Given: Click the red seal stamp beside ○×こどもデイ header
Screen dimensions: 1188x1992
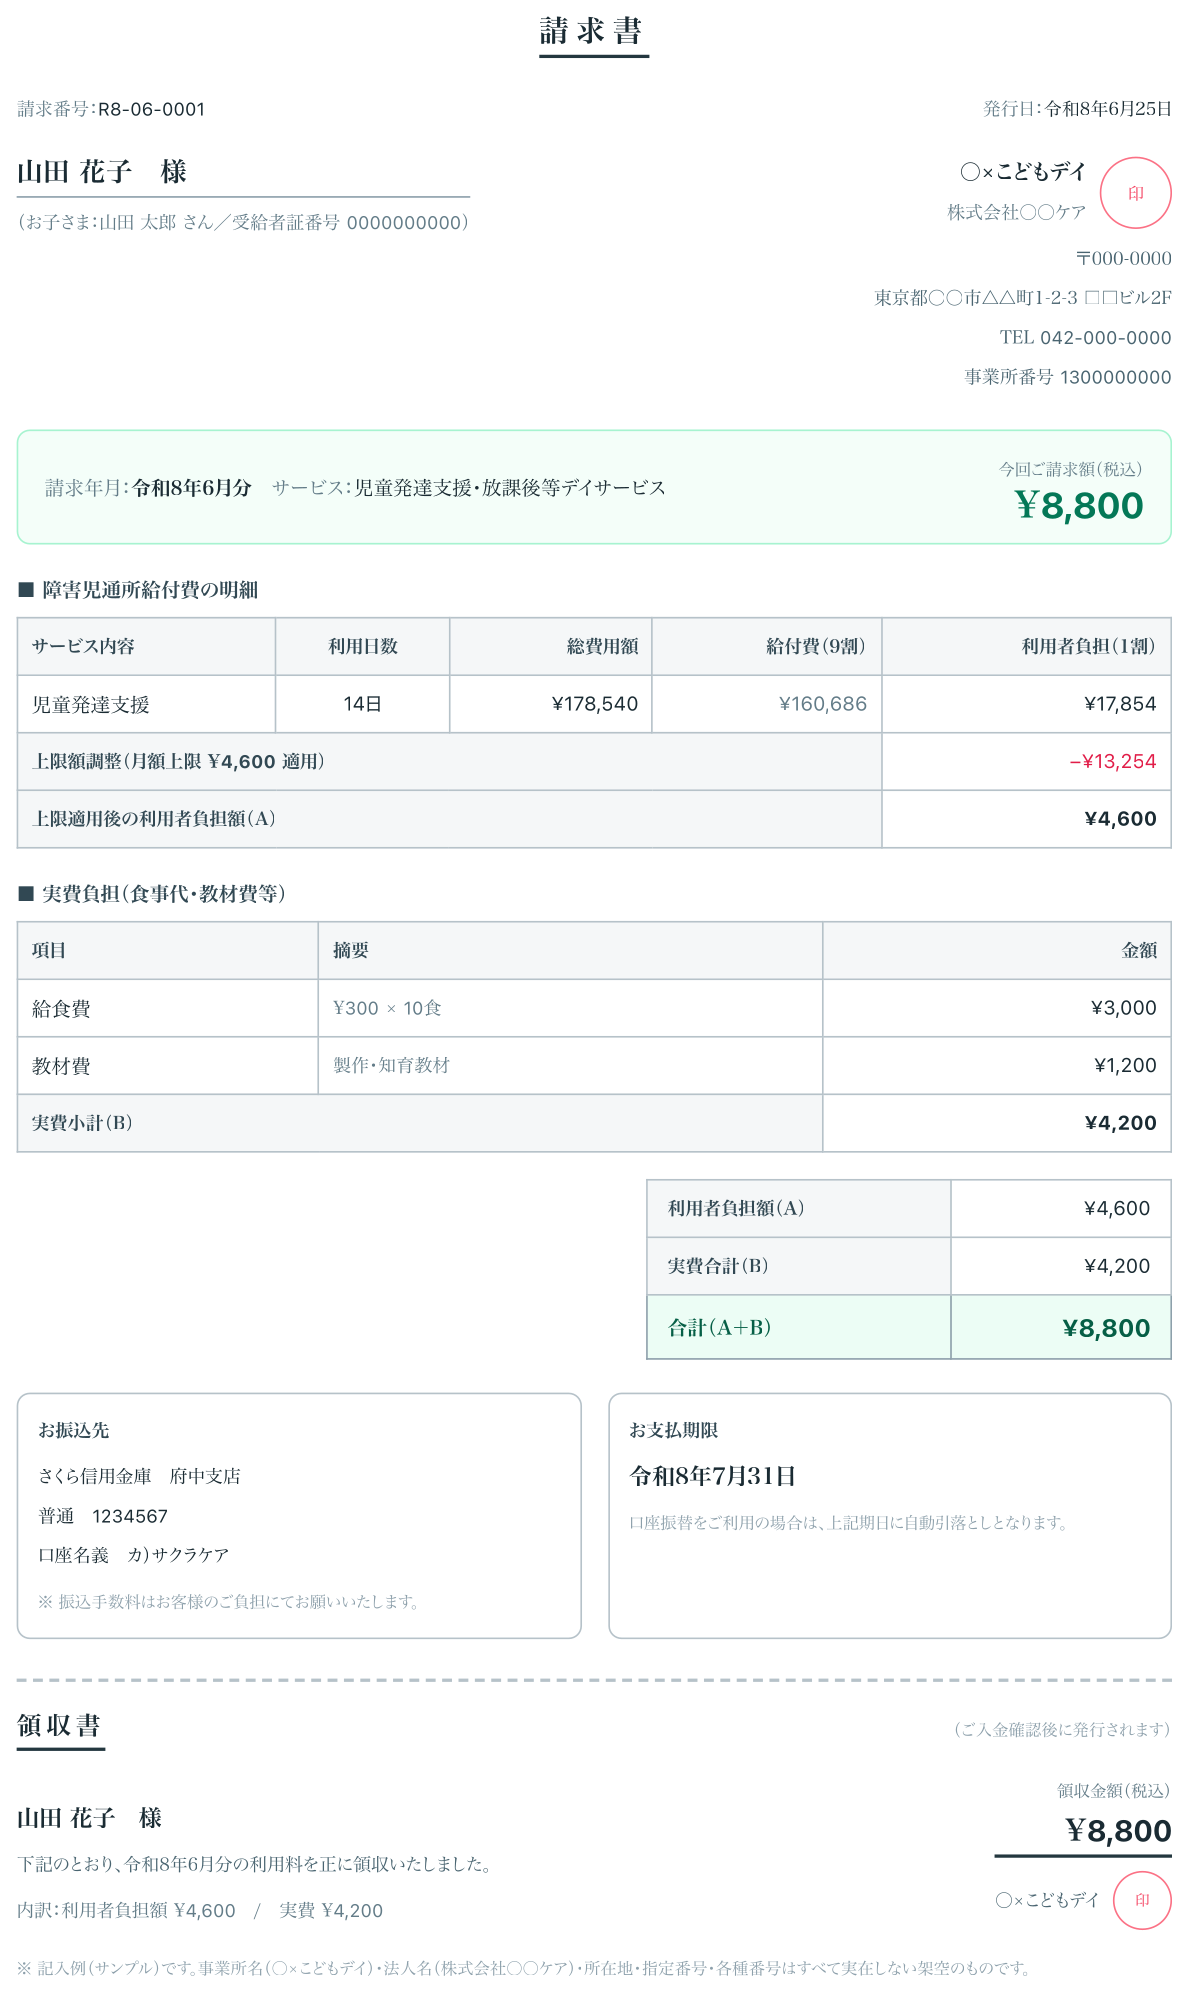Looking at the screenshot, I should point(1135,193).
